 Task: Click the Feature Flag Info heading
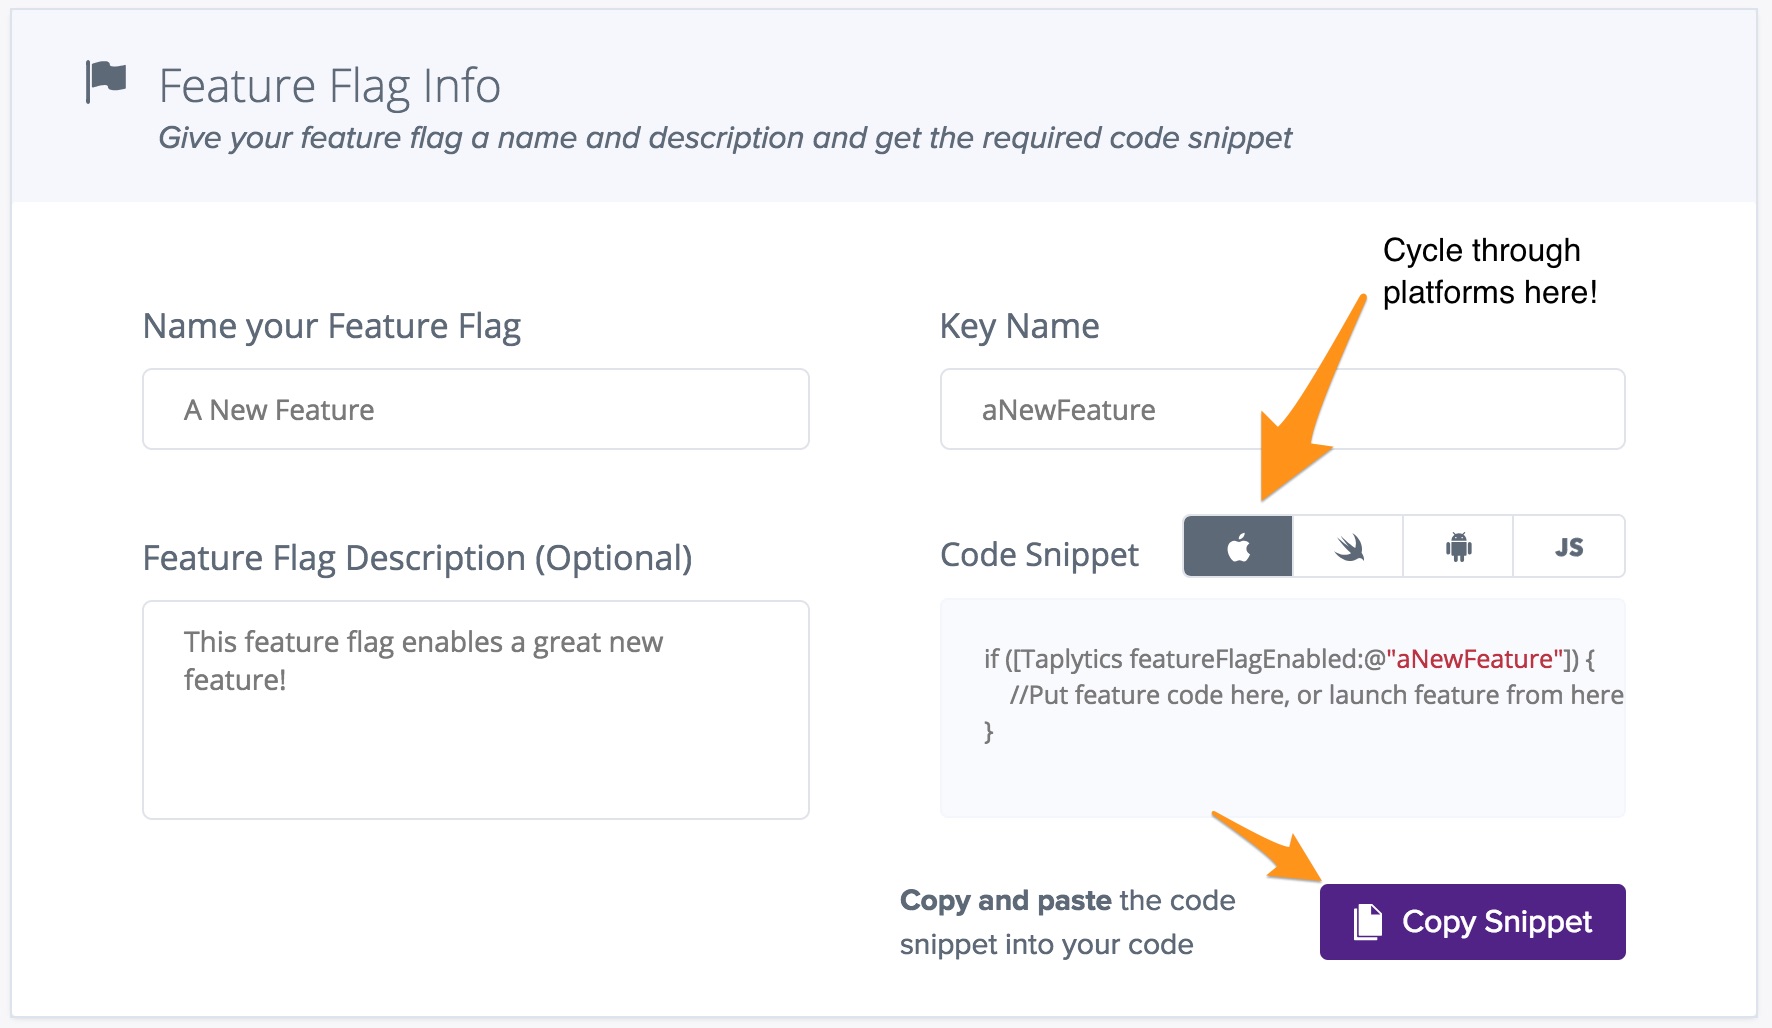329,86
